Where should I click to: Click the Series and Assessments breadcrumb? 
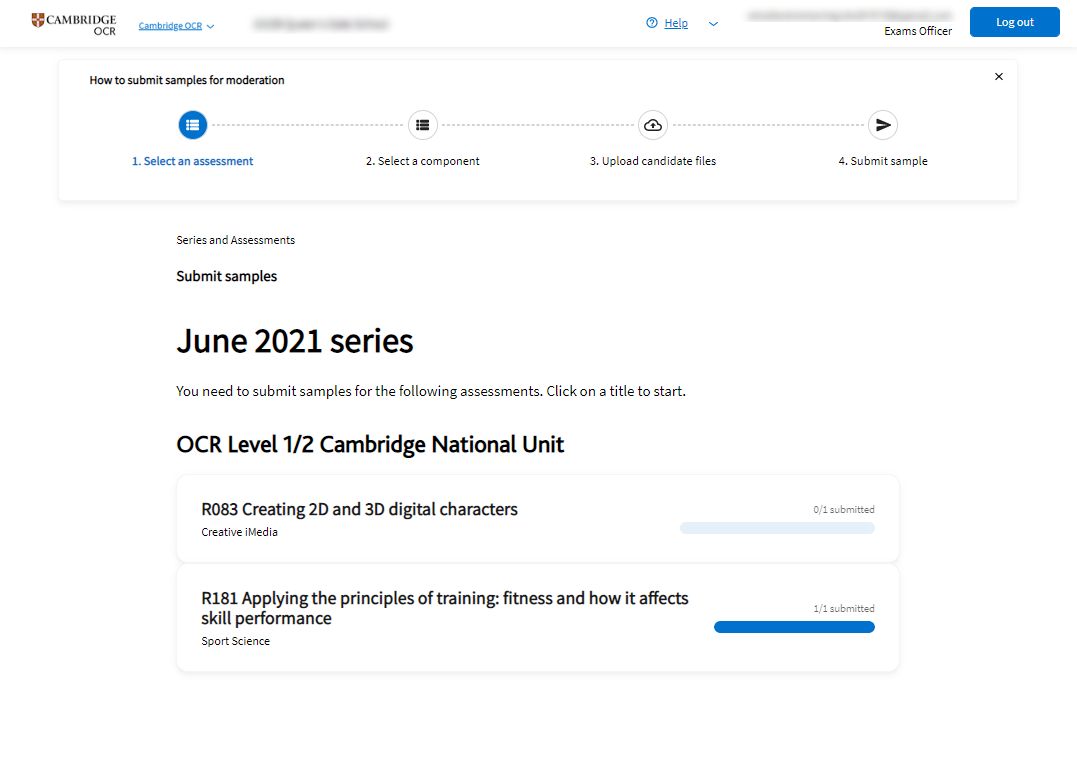(x=235, y=240)
